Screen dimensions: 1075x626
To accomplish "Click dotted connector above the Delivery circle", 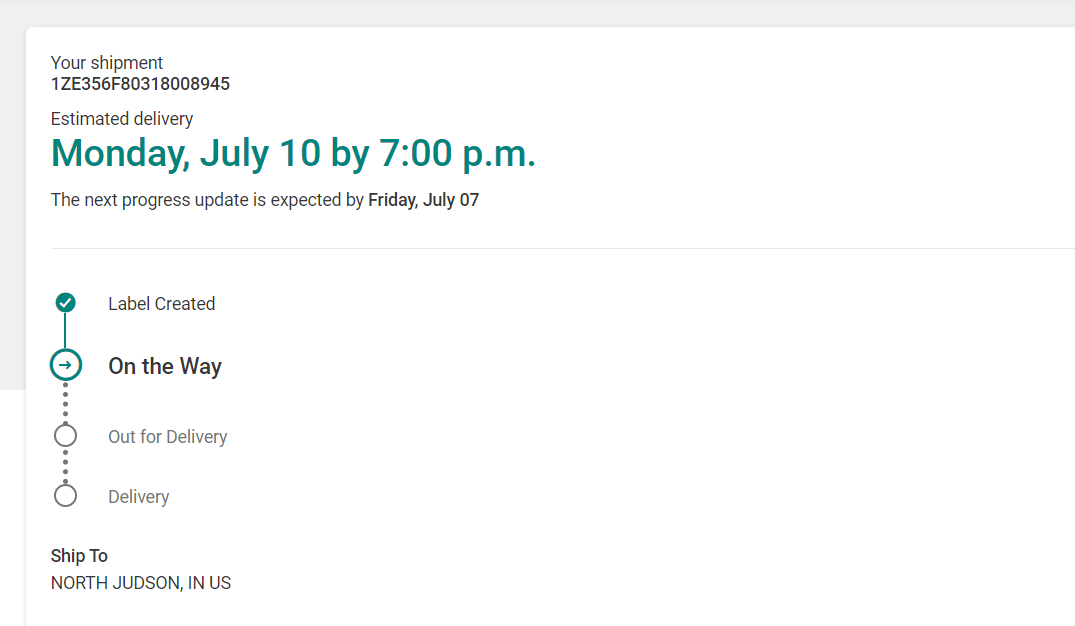I will coord(65,466).
